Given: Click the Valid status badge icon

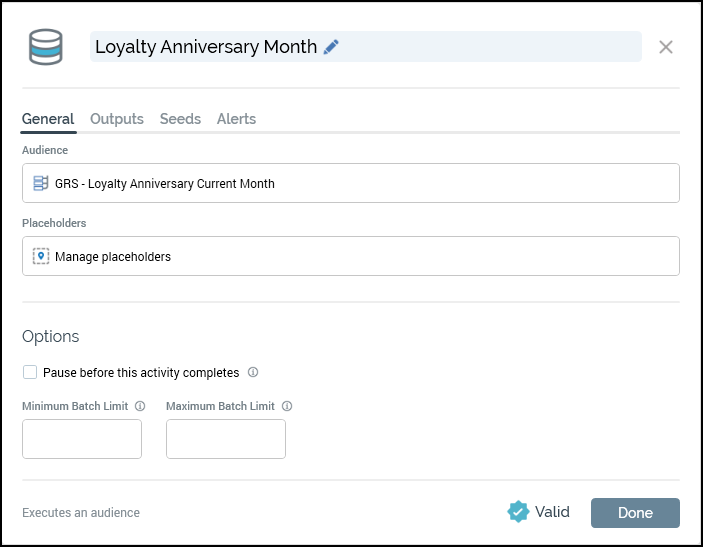Looking at the screenshot, I should point(518,512).
